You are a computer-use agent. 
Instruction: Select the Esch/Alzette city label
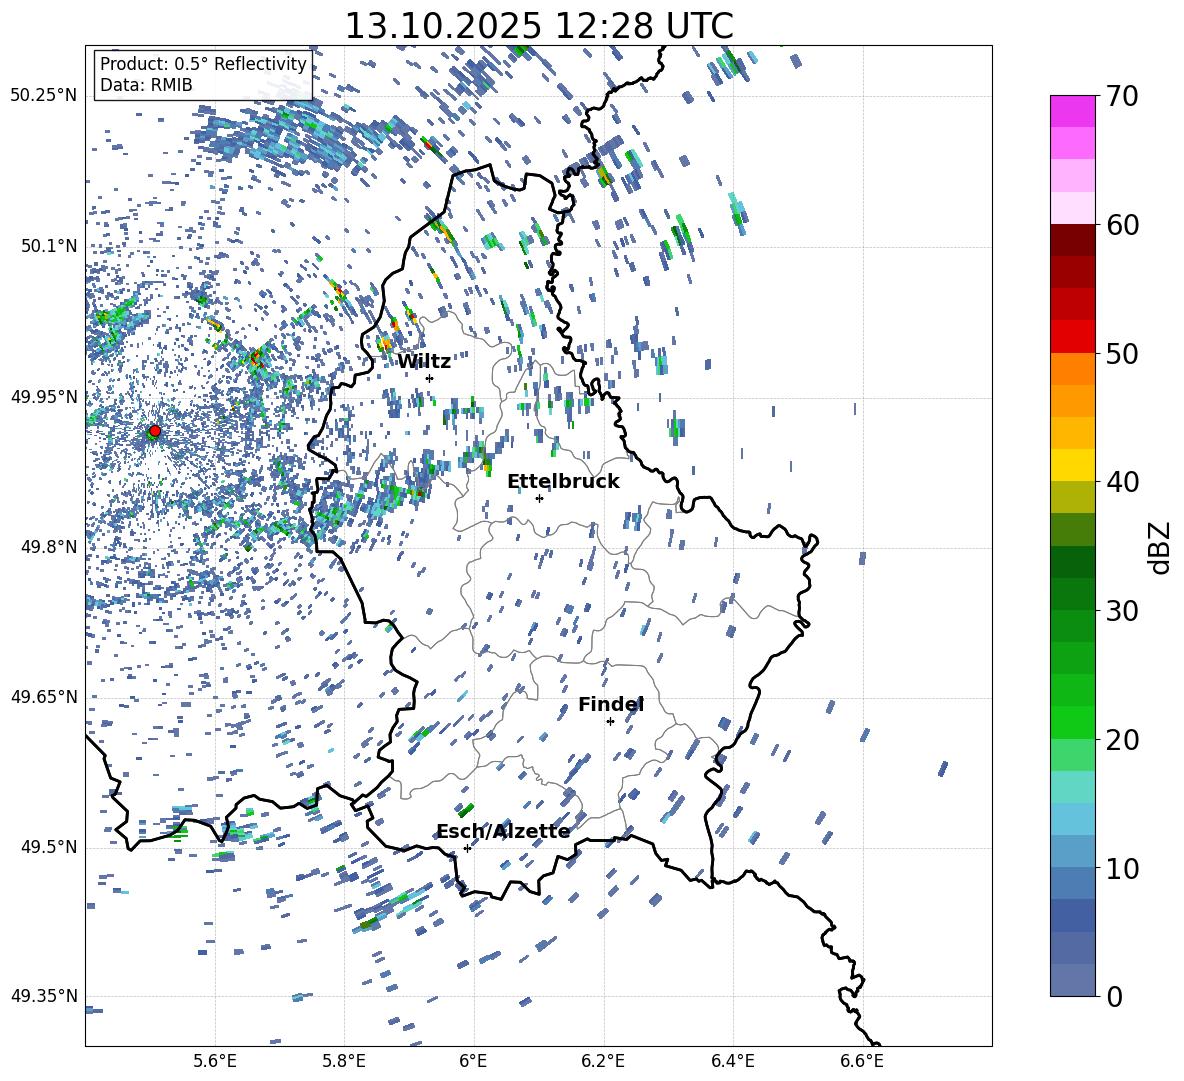503,832
